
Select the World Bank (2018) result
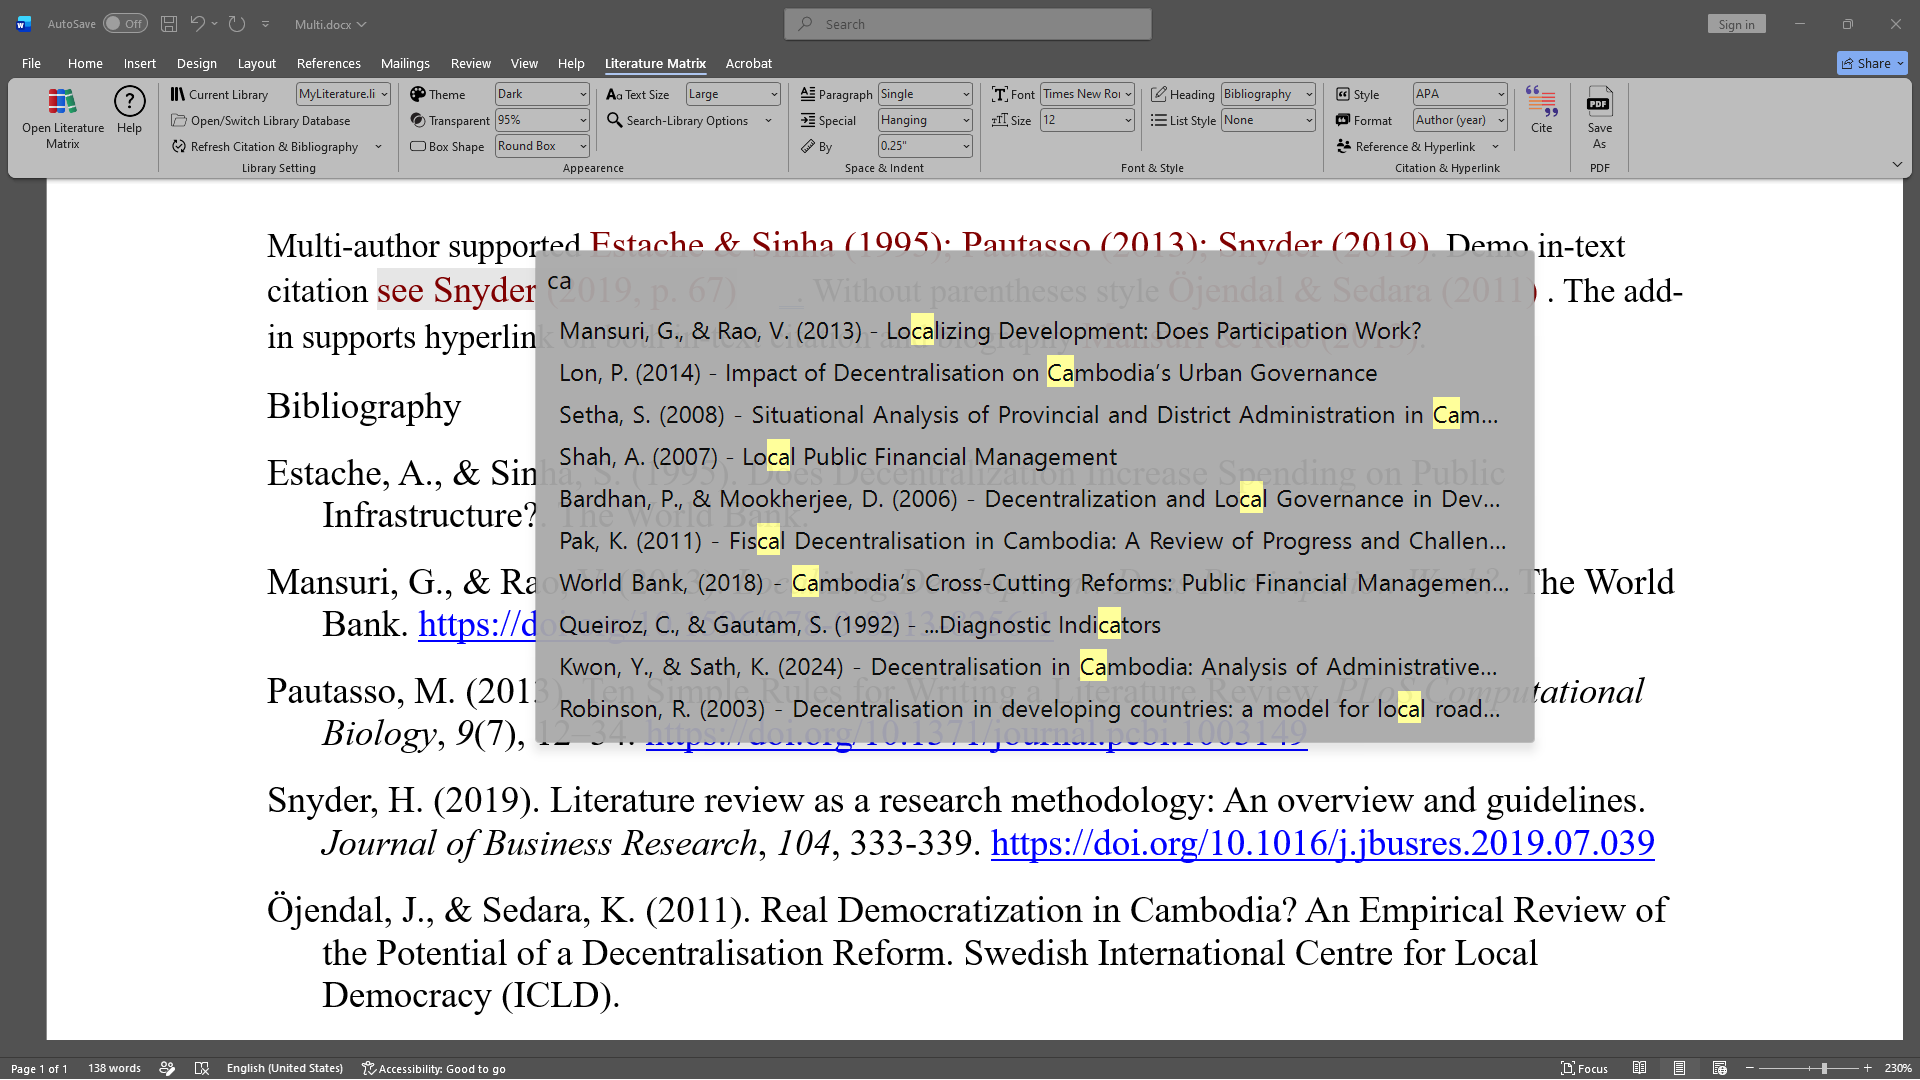pos(1034,583)
